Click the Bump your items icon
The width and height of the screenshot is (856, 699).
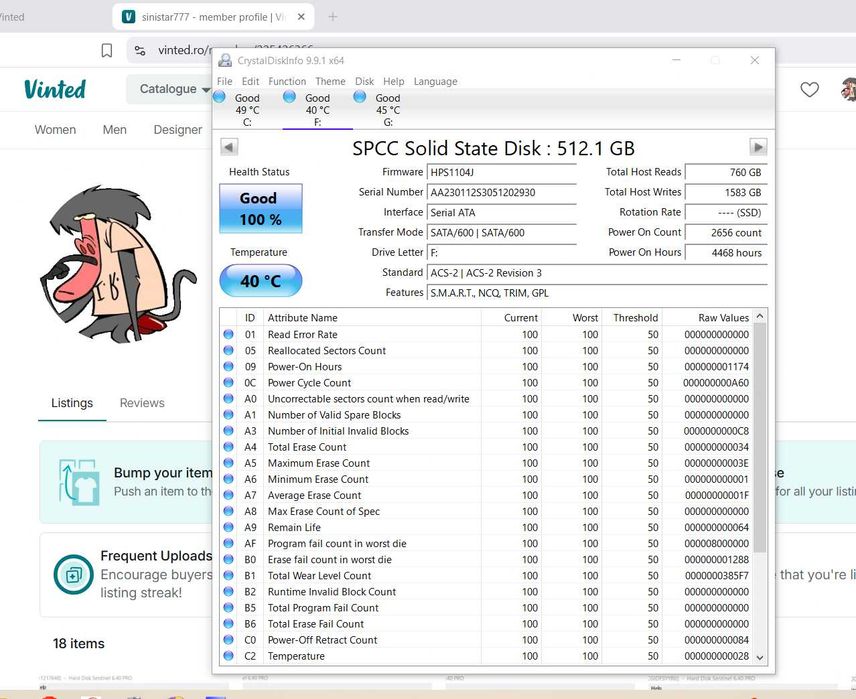coord(80,482)
